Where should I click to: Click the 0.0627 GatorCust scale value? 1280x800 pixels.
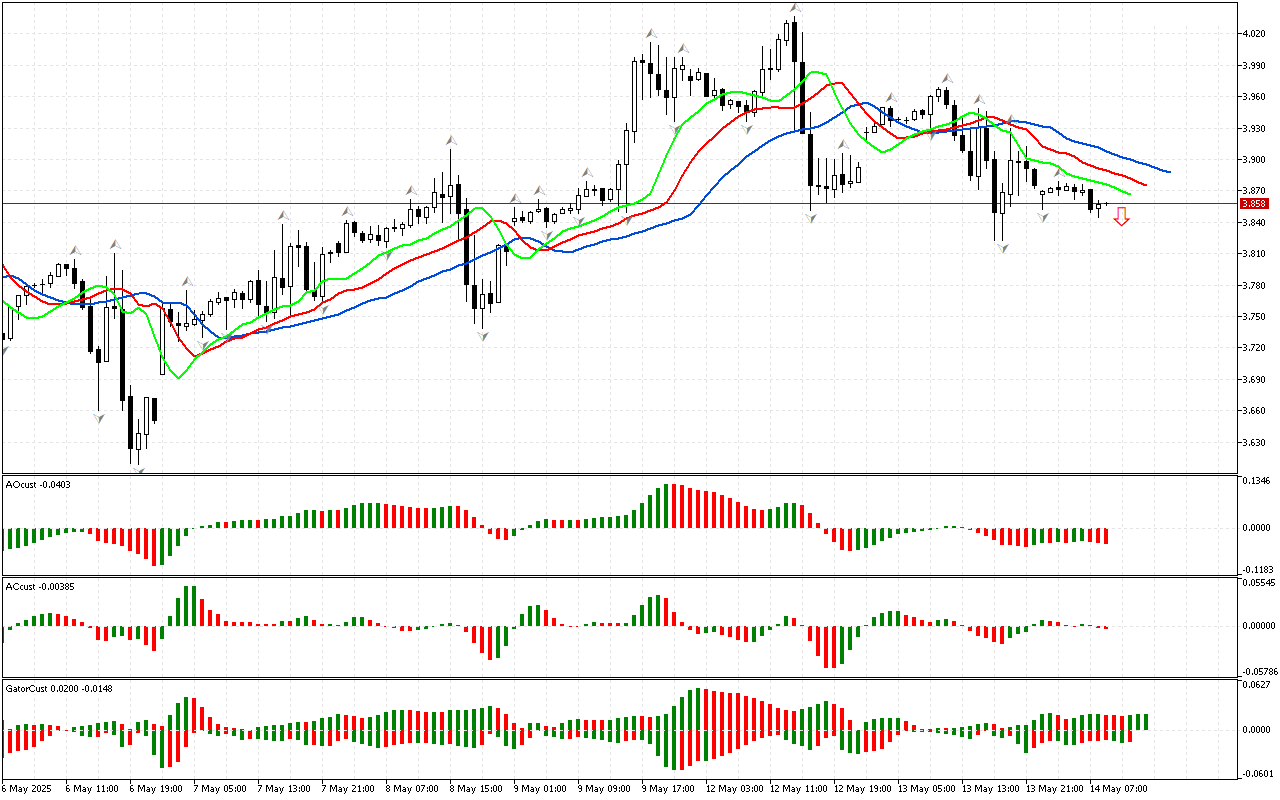click(x=1255, y=685)
